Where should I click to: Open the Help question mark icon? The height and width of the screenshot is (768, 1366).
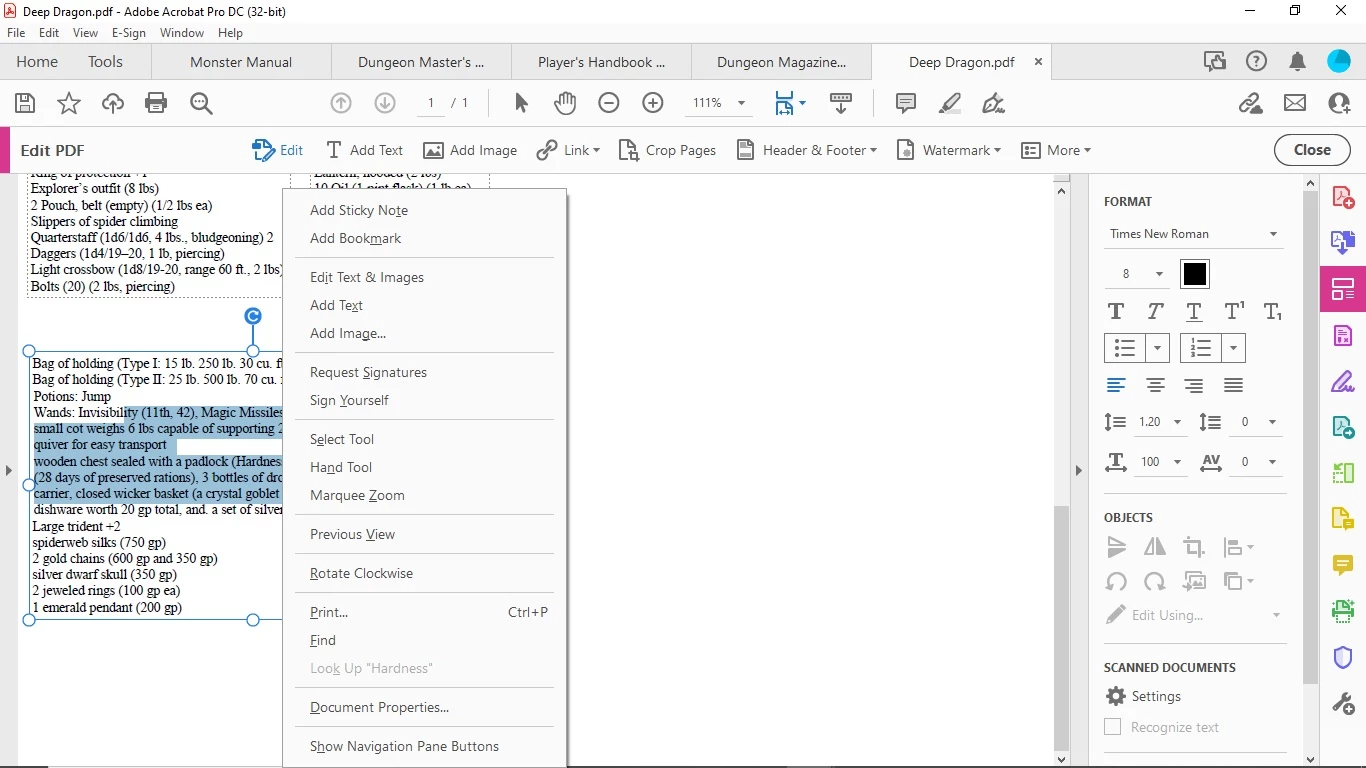tap(1256, 62)
